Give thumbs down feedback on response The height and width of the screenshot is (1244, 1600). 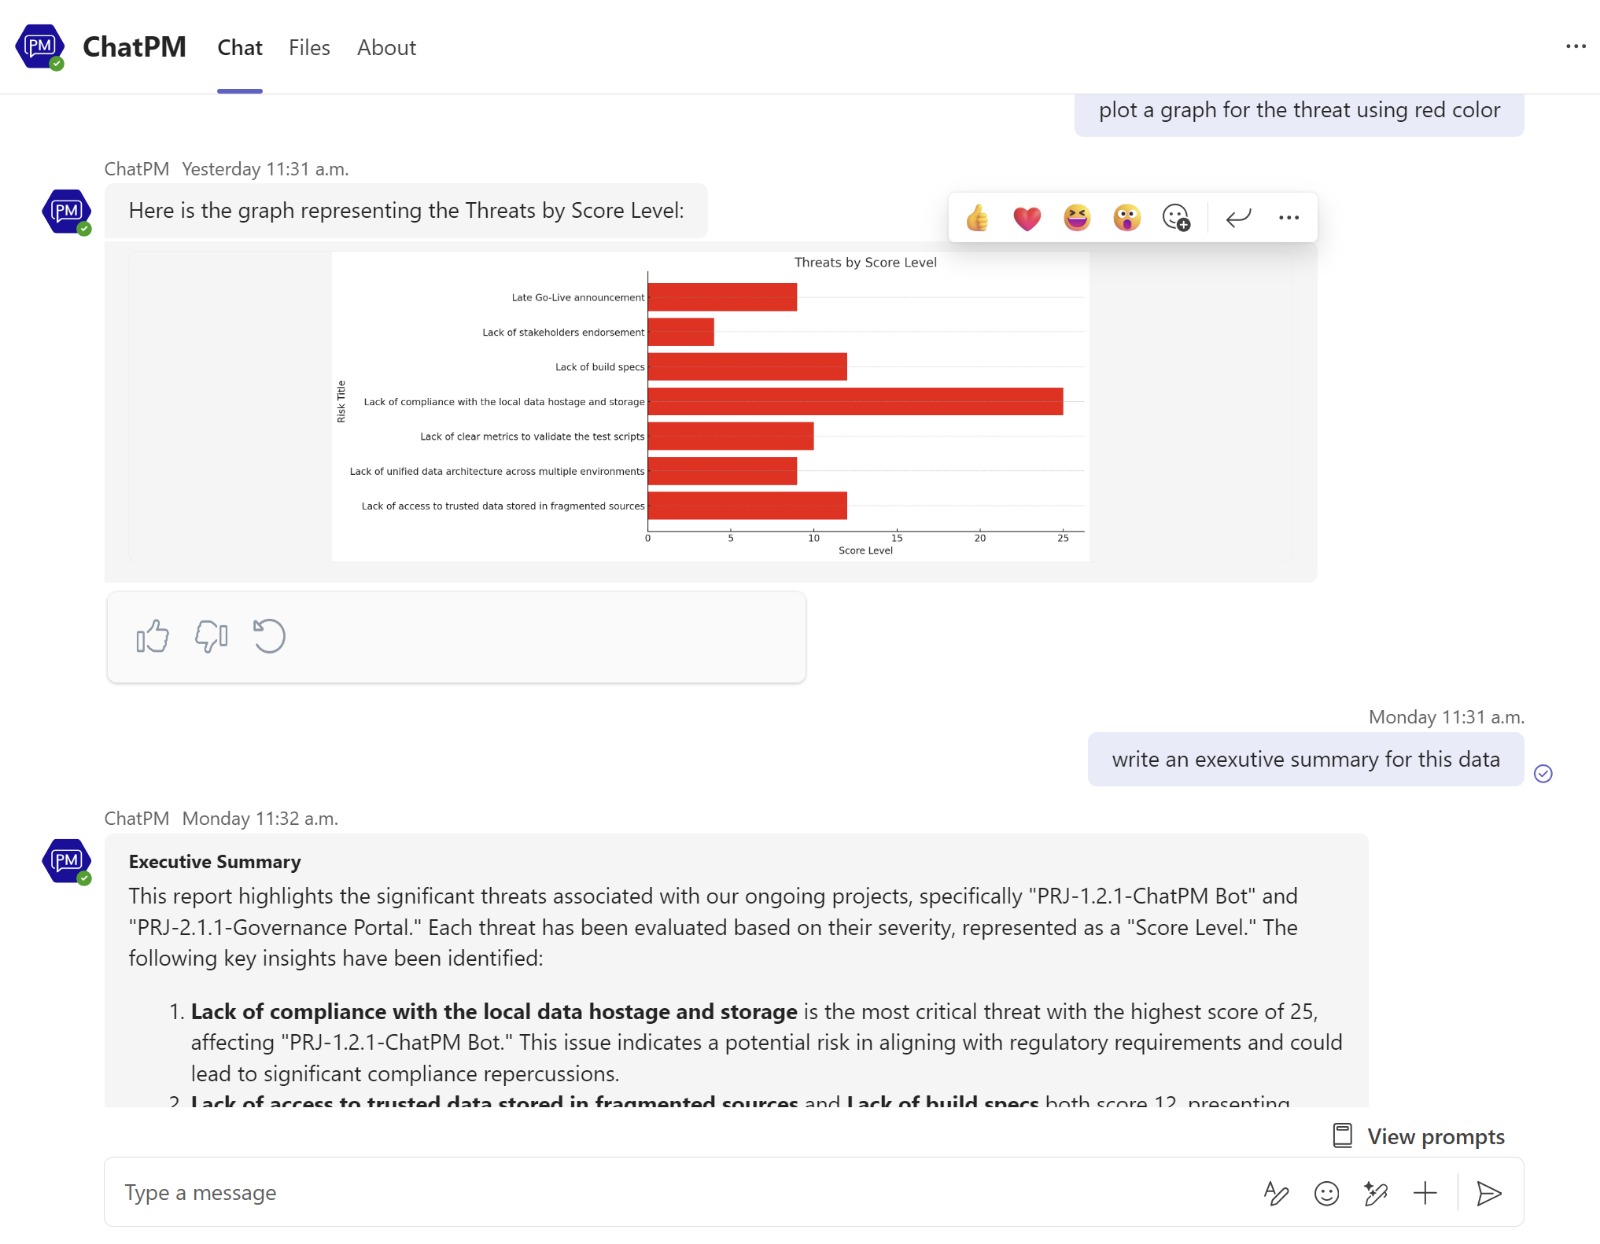point(211,636)
